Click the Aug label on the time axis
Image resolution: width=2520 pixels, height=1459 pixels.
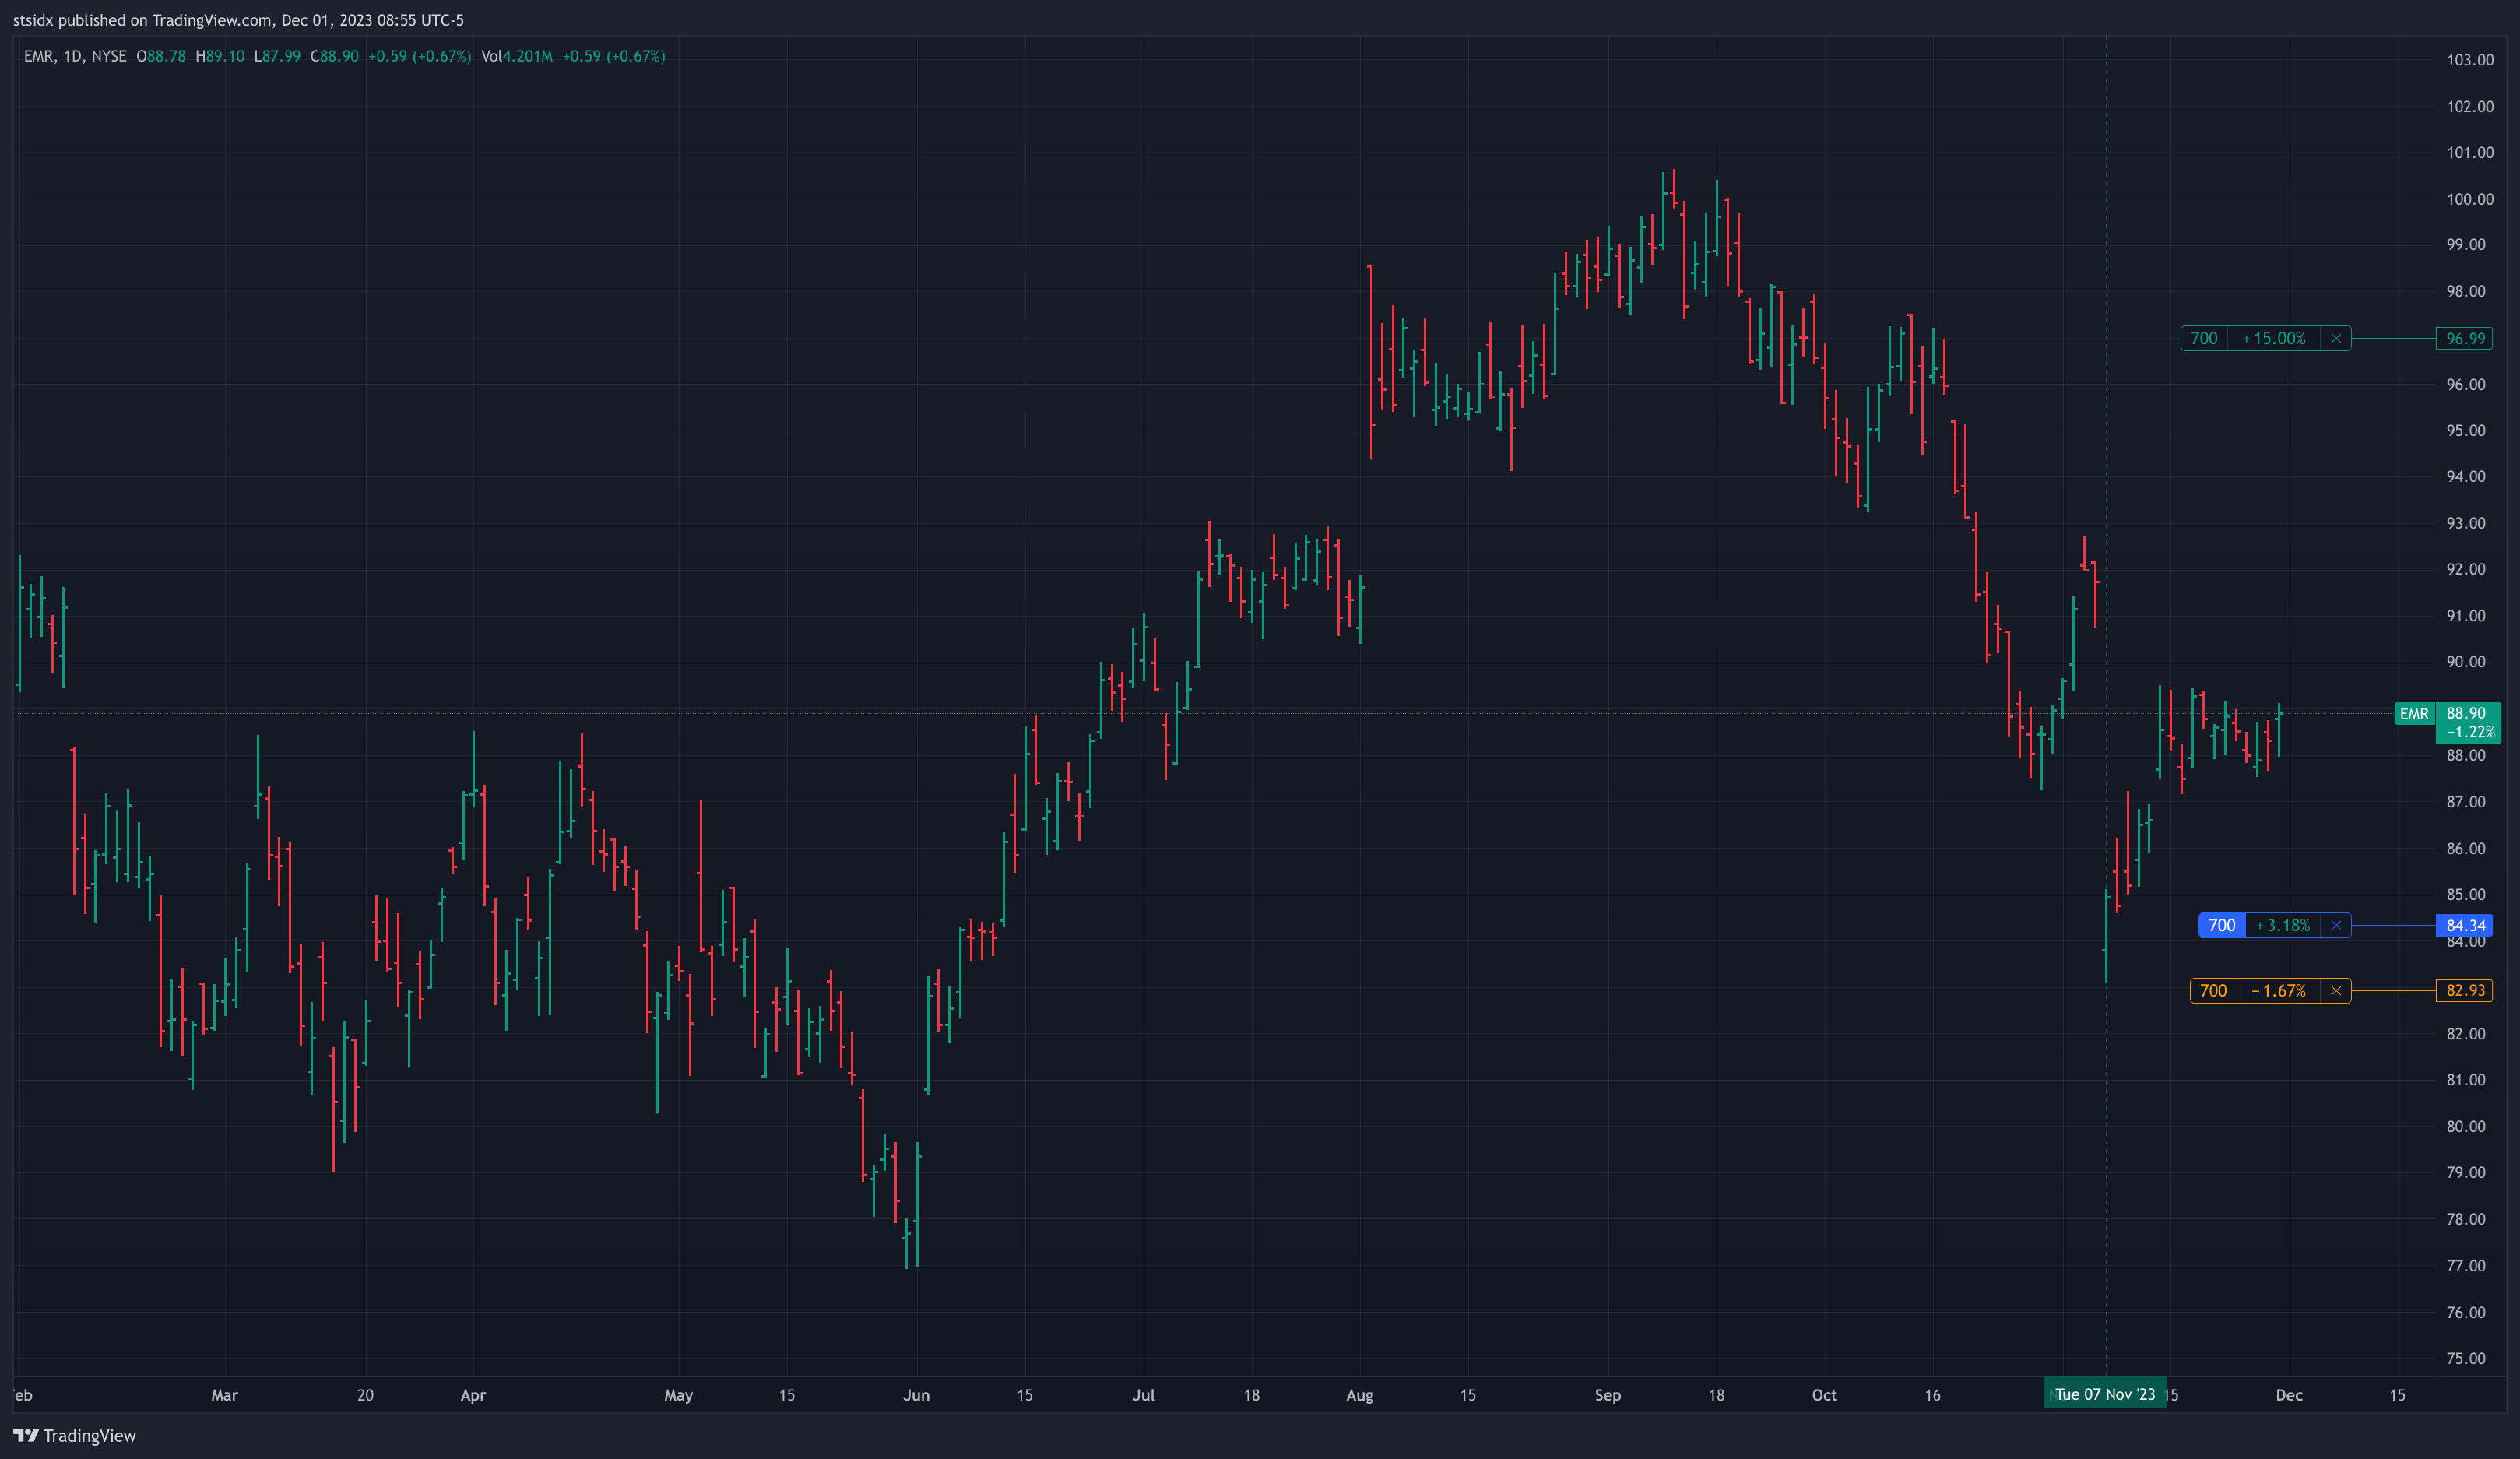1359,1395
